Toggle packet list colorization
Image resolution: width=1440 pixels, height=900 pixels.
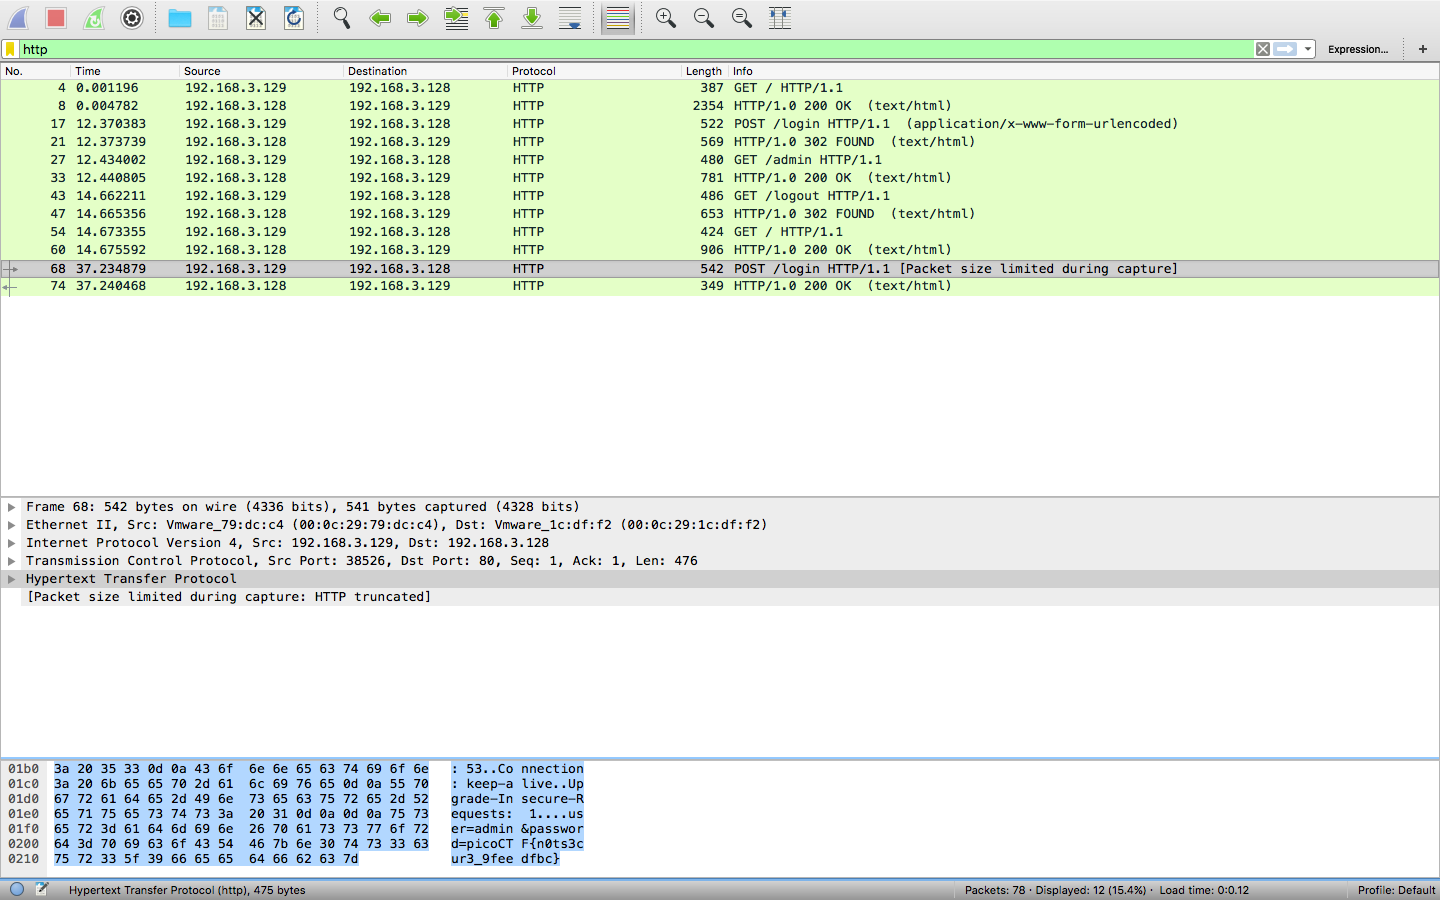point(617,18)
